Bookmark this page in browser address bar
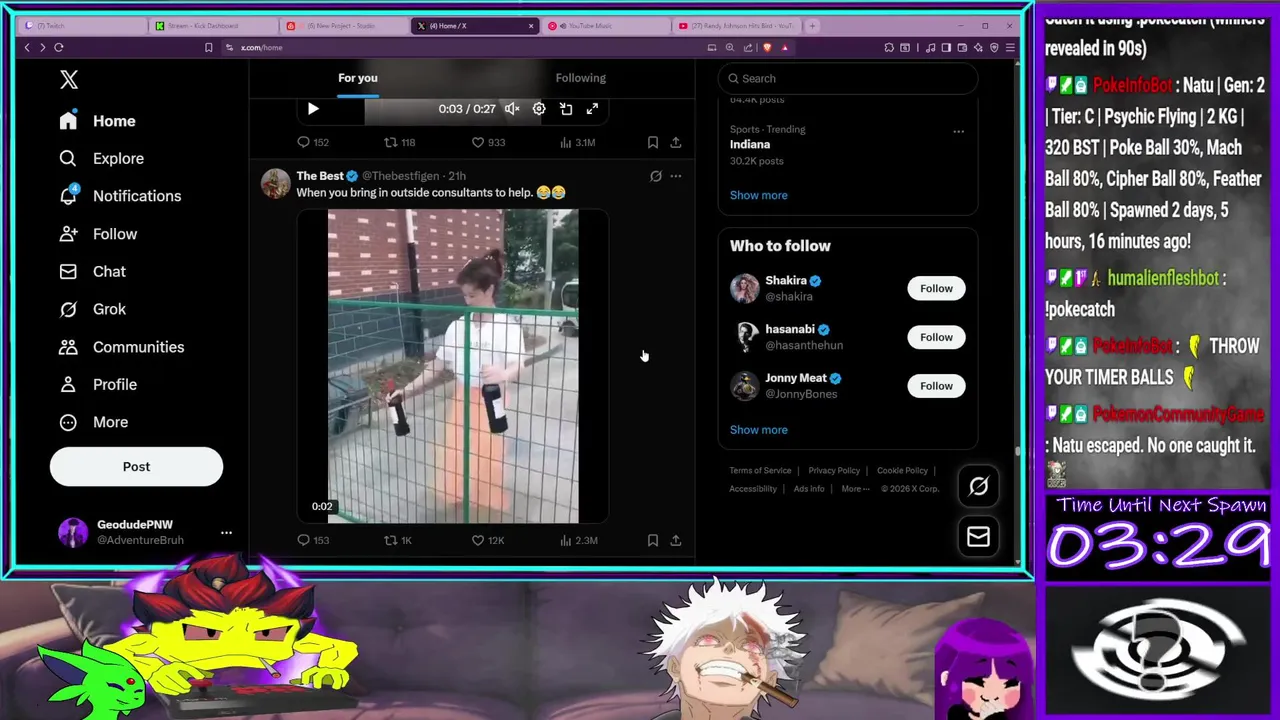The image size is (1280, 720). [208, 47]
